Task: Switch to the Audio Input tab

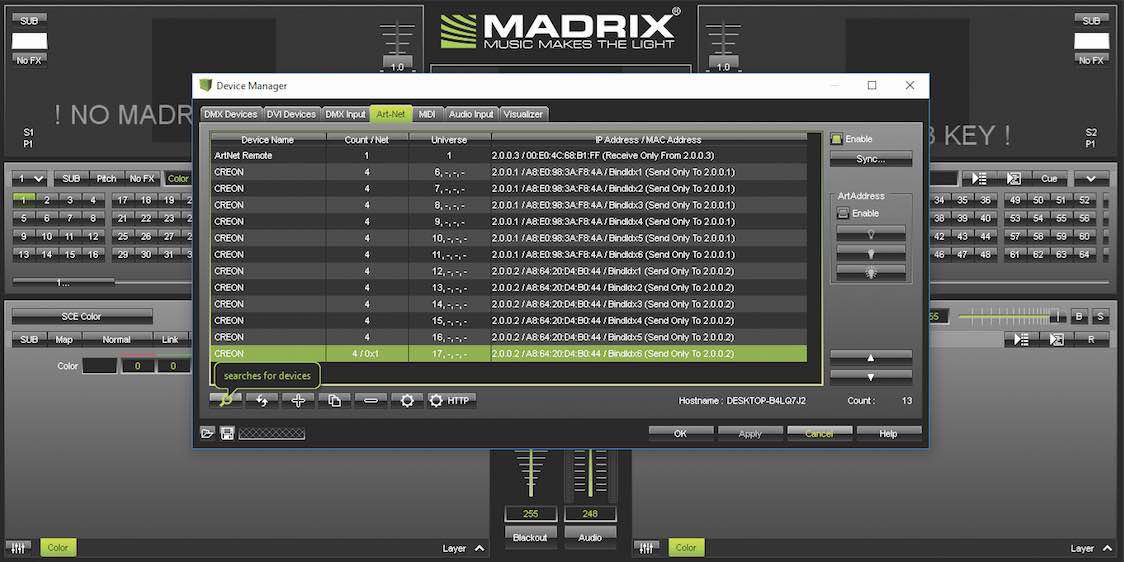Action: pyautogui.click(x=471, y=114)
